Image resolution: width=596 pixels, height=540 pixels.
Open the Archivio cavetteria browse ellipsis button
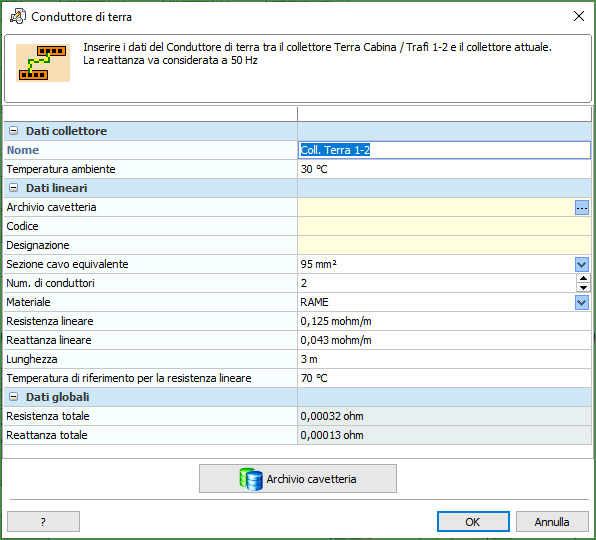pyautogui.click(x=582, y=207)
